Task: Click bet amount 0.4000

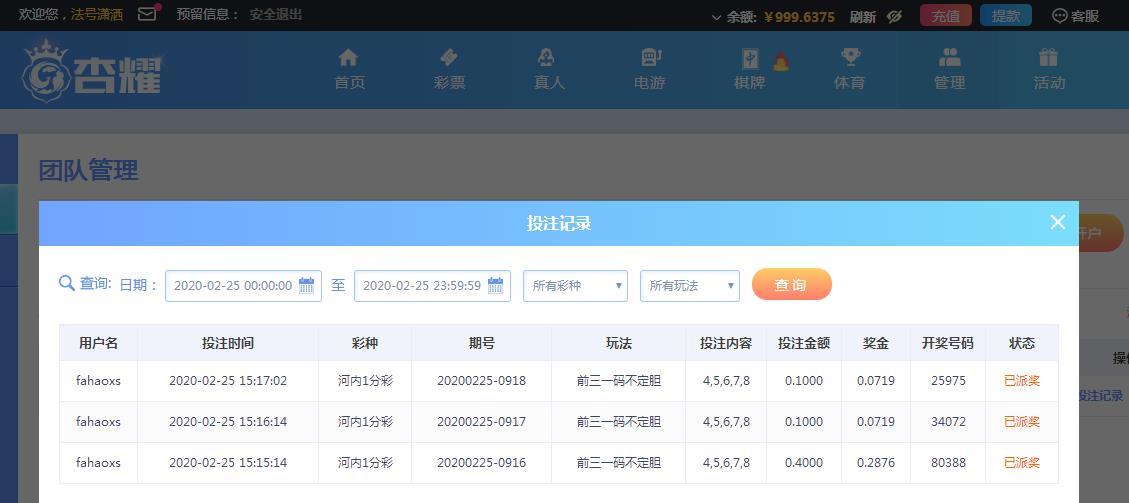Action: 804,463
